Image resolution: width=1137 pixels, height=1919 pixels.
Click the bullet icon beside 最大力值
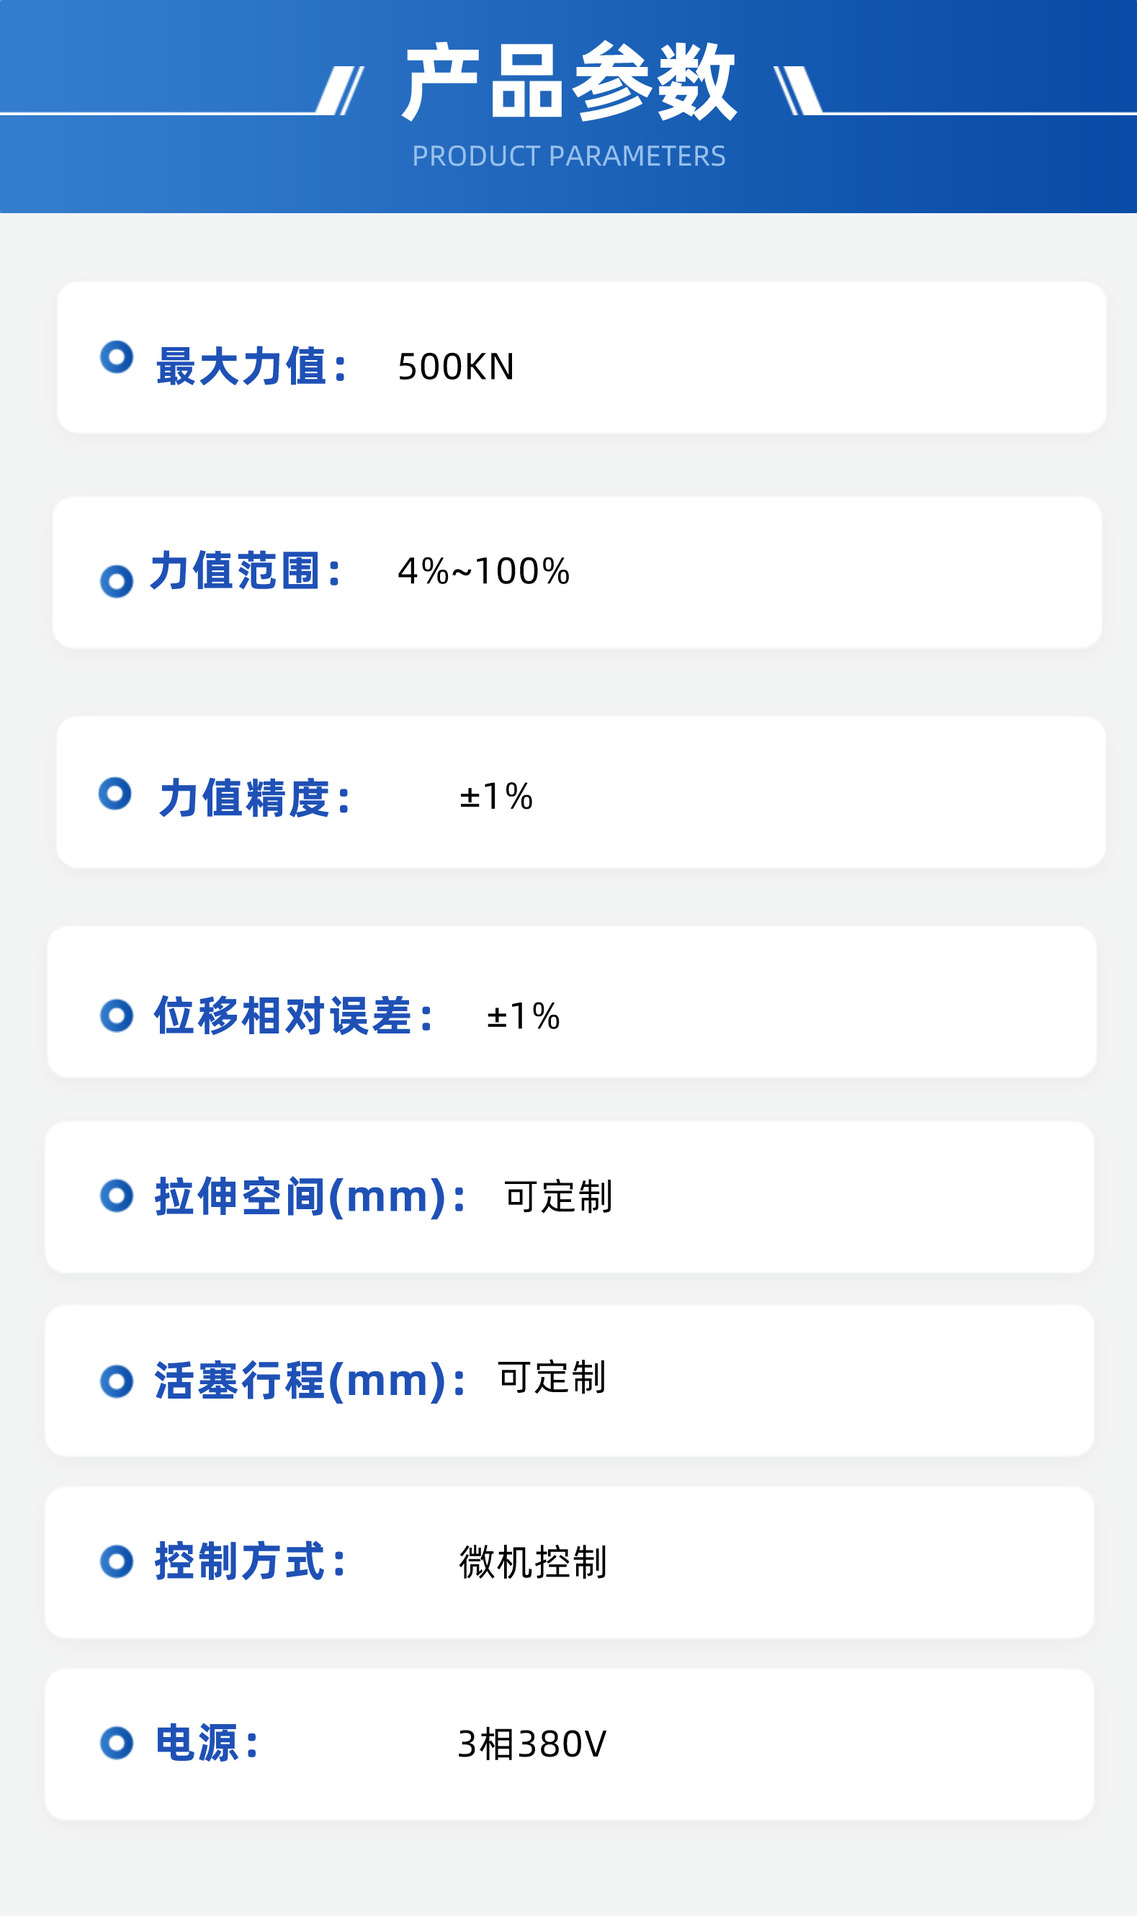point(117,357)
